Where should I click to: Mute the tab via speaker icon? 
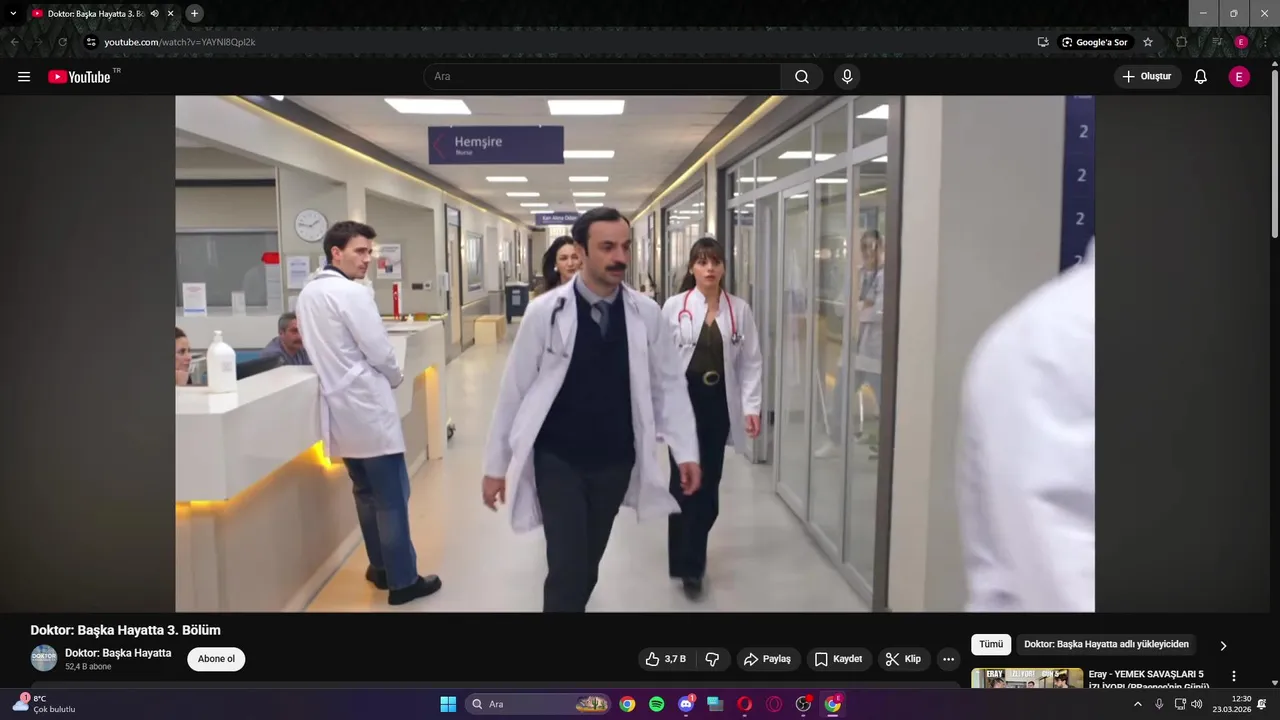pyautogui.click(x=154, y=14)
